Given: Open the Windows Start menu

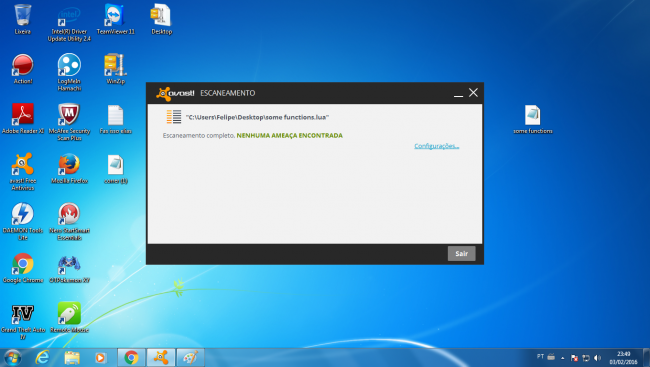Looking at the screenshot, I should click(x=13, y=357).
